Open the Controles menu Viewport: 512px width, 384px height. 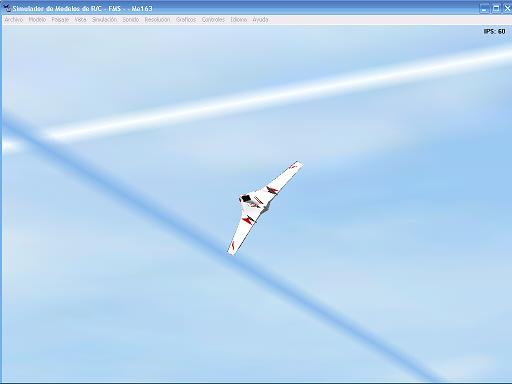click(x=213, y=20)
